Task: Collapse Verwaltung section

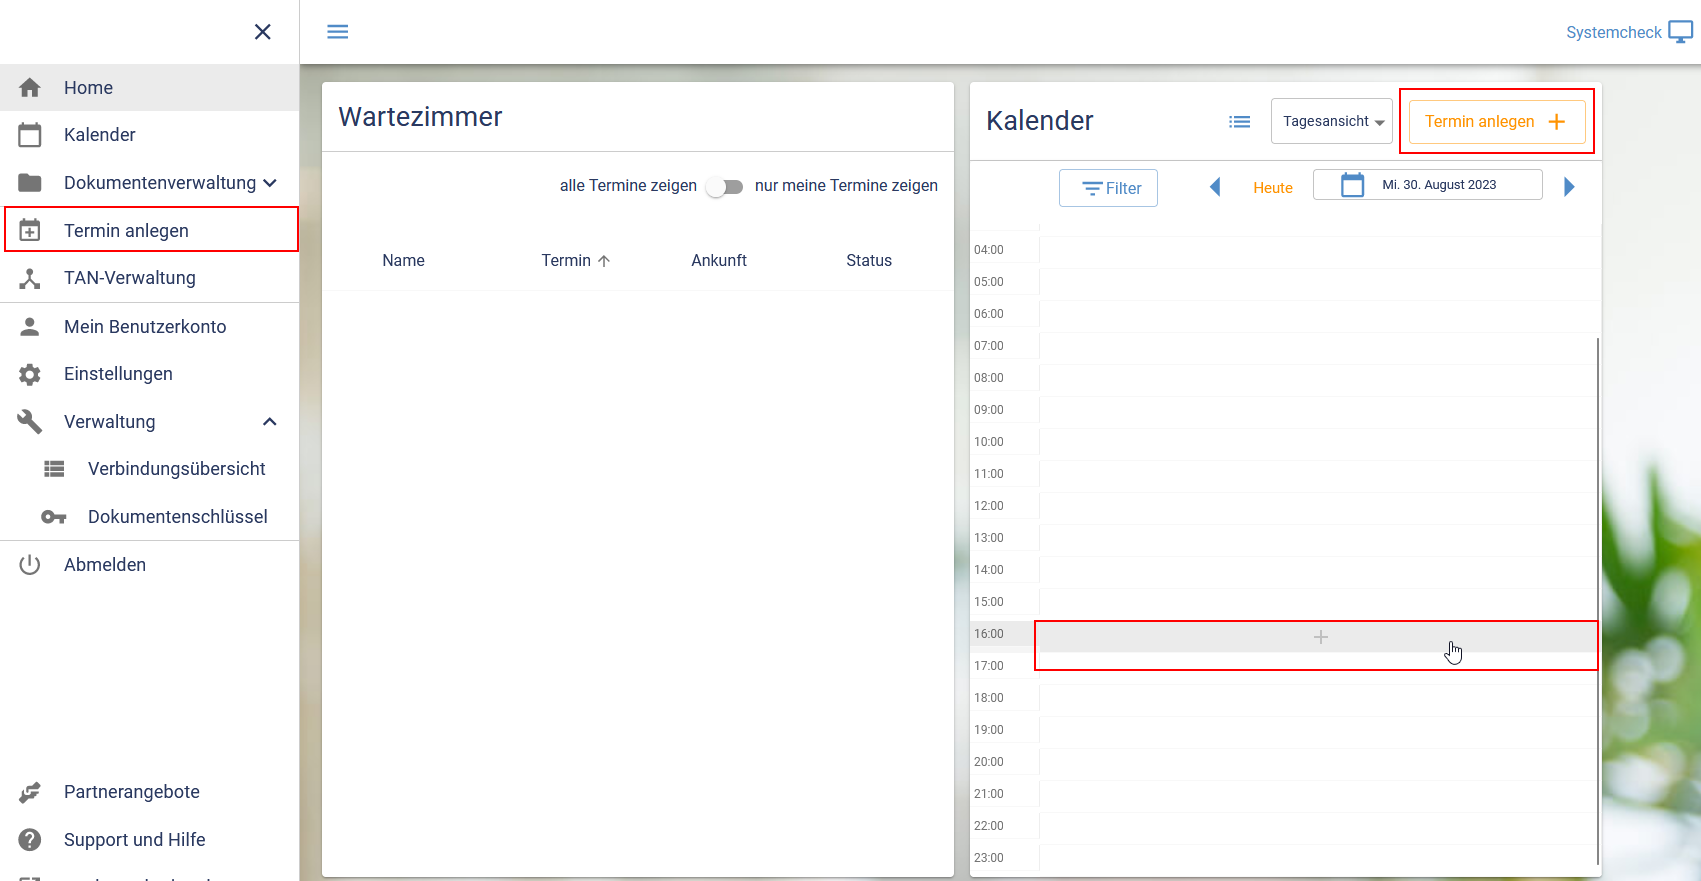Action: (270, 422)
